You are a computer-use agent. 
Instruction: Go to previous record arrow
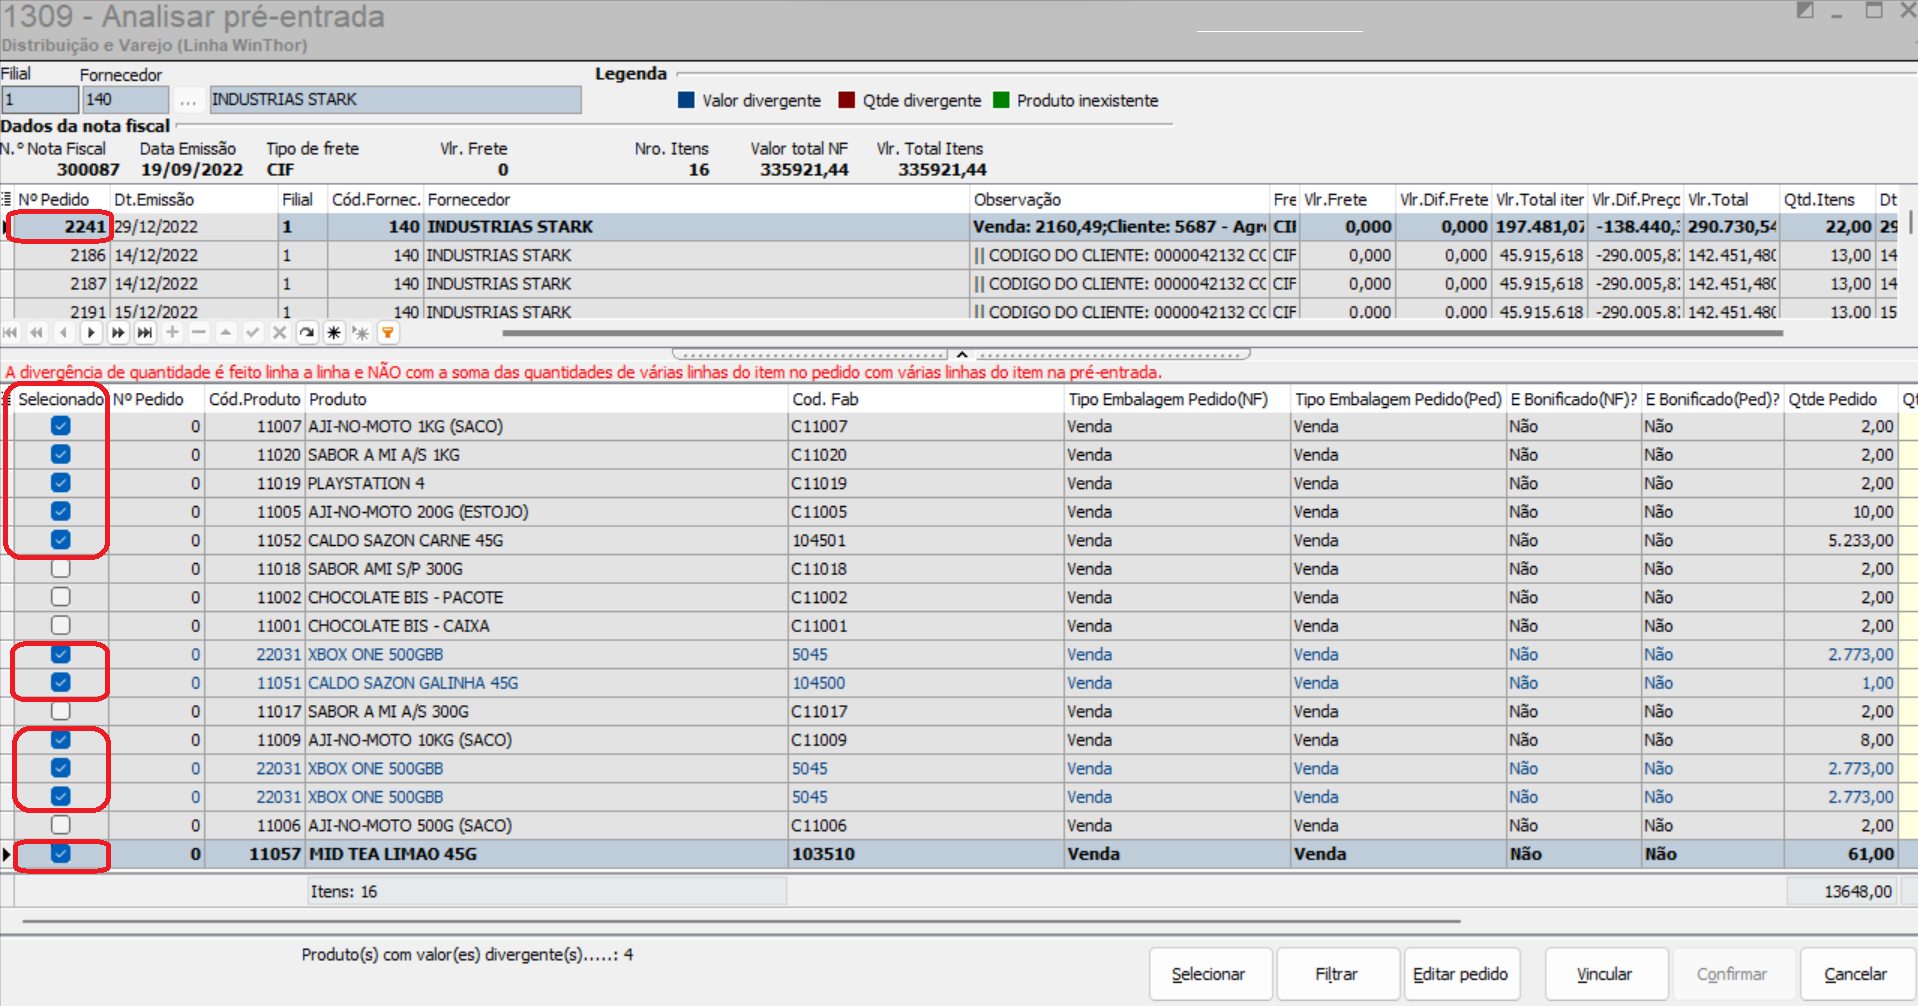coord(64,333)
